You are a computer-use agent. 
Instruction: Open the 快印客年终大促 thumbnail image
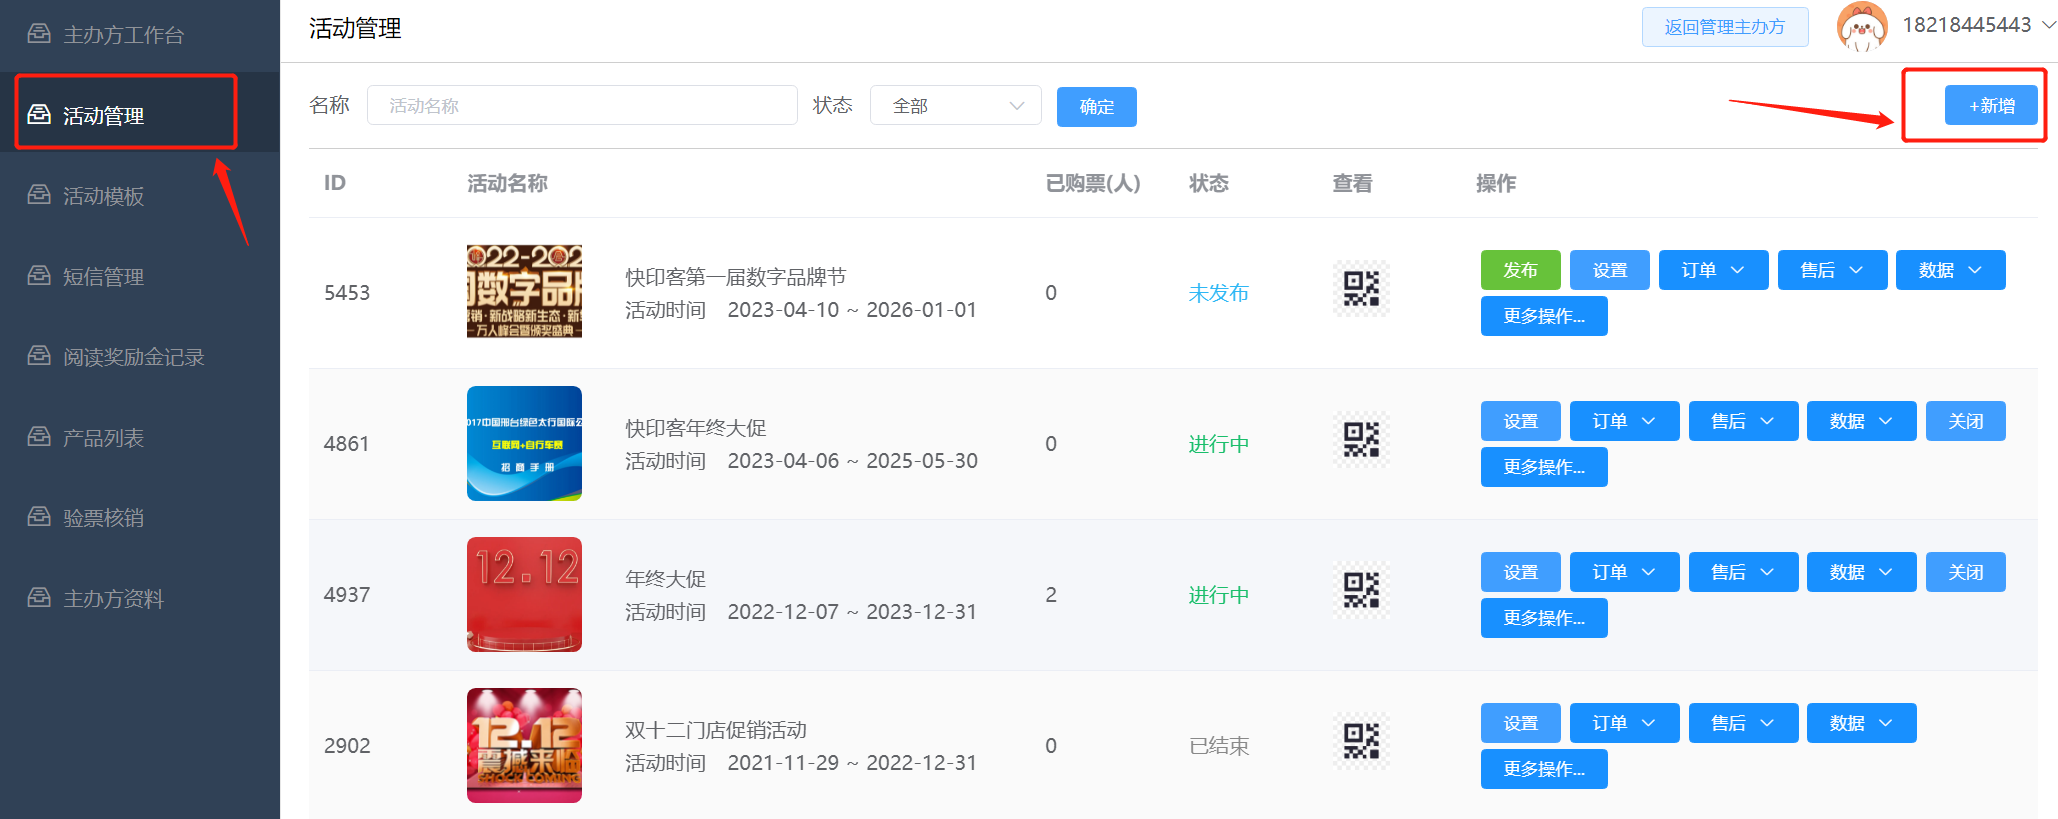524,443
